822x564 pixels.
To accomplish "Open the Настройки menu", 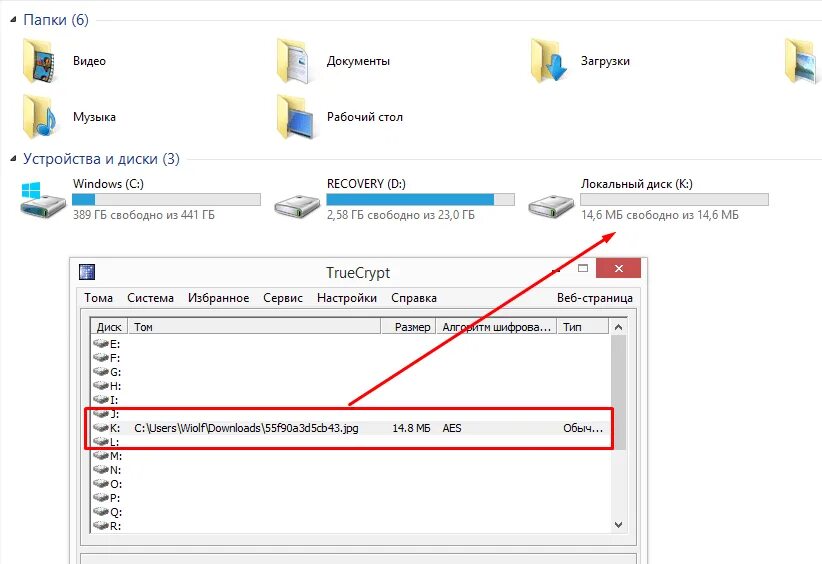I will click(x=347, y=298).
